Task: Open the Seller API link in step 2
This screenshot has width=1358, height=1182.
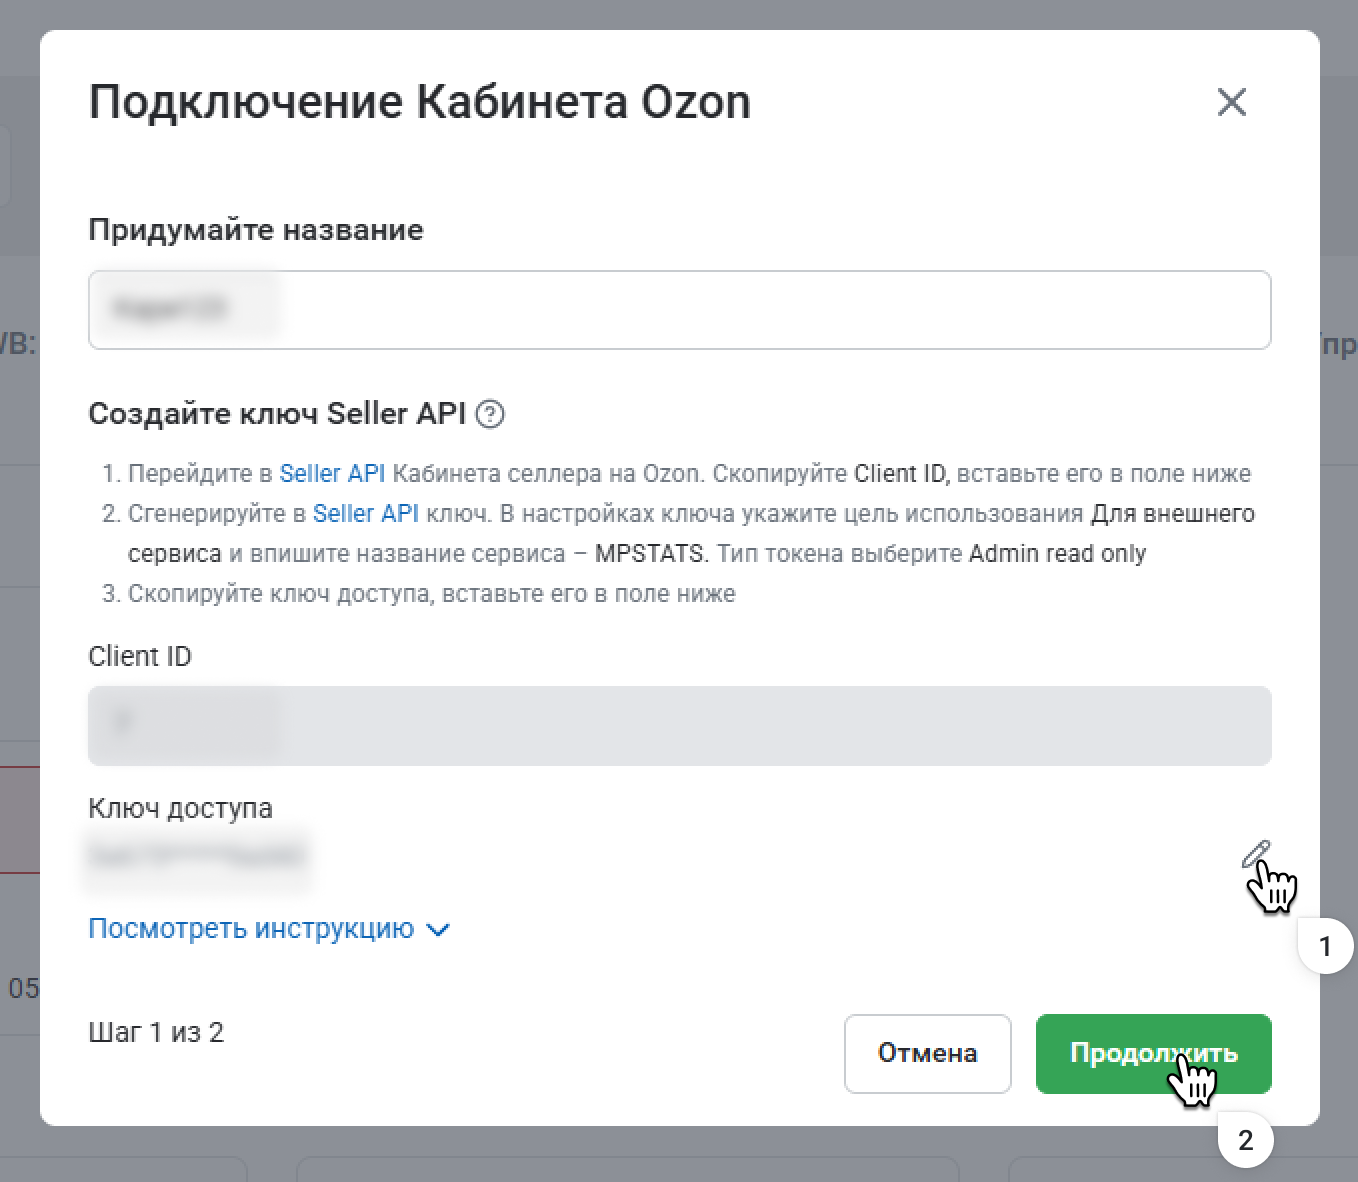Action: point(366,514)
